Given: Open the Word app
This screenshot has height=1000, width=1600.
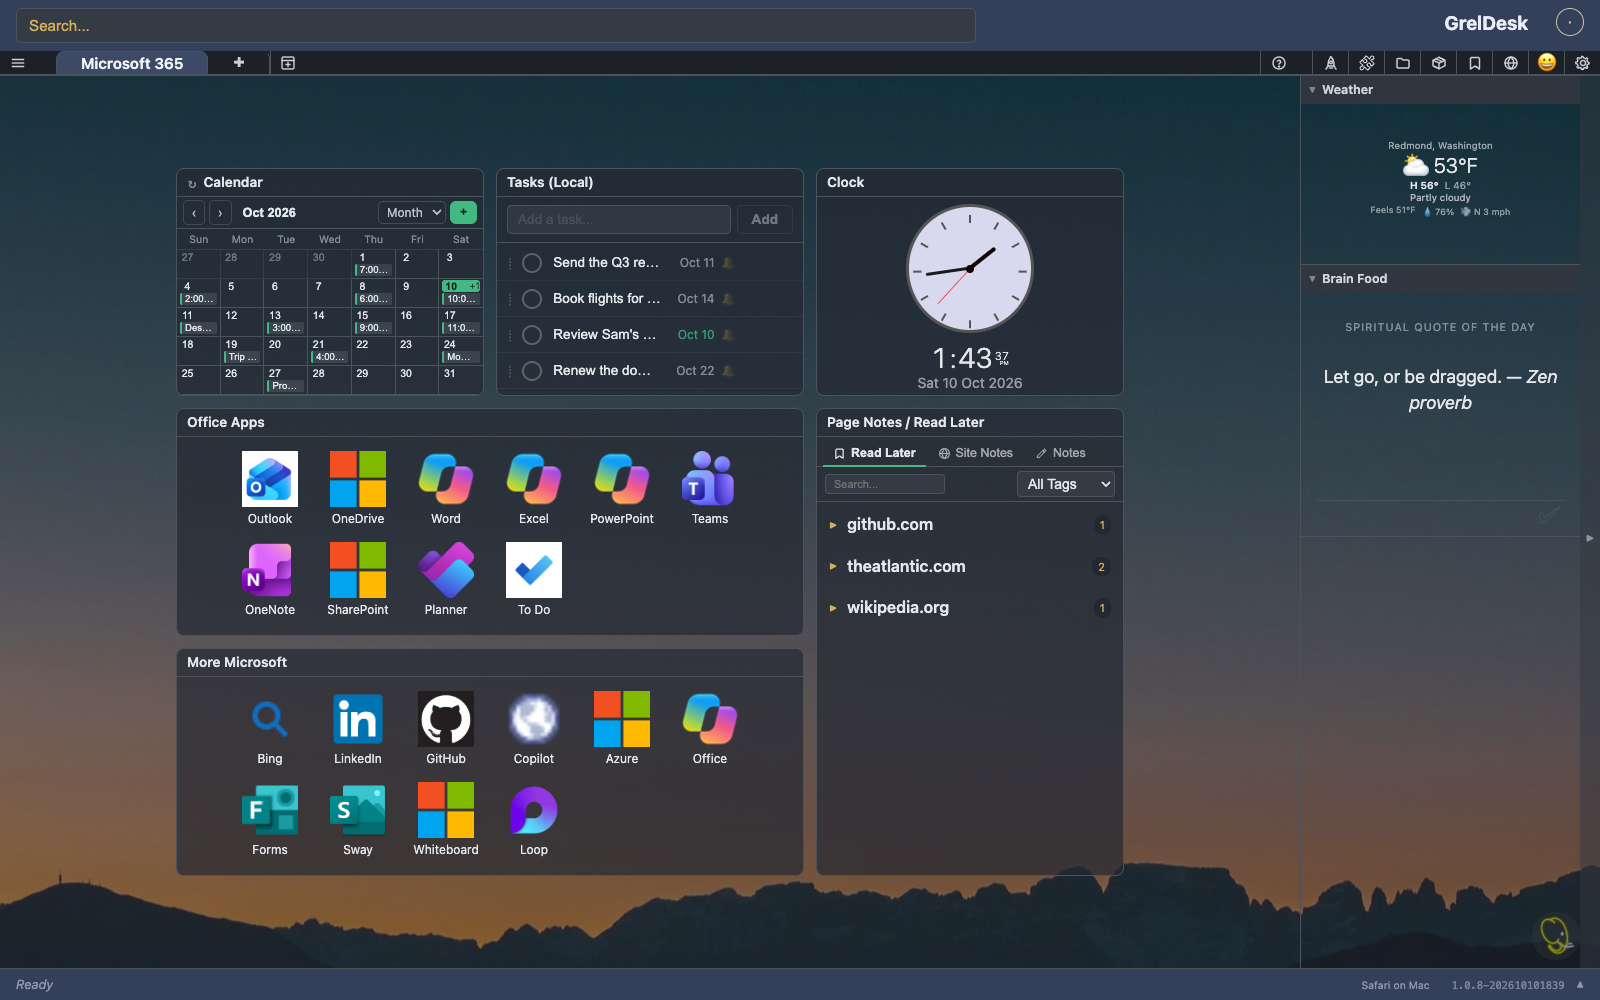Looking at the screenshot, I should [x=446, y=479].
